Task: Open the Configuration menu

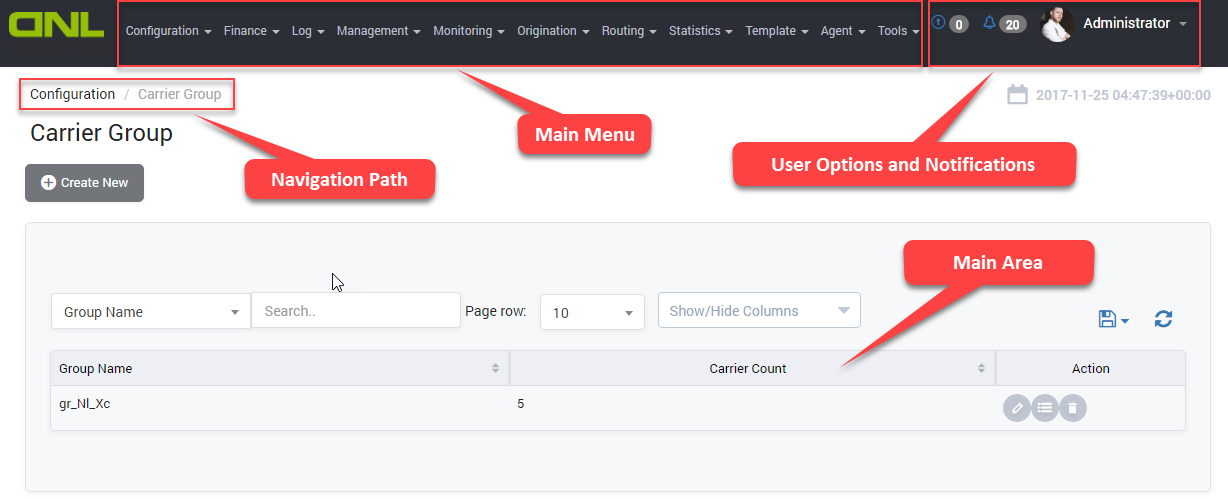Action: pyautogui.click(x=168, y=31)
